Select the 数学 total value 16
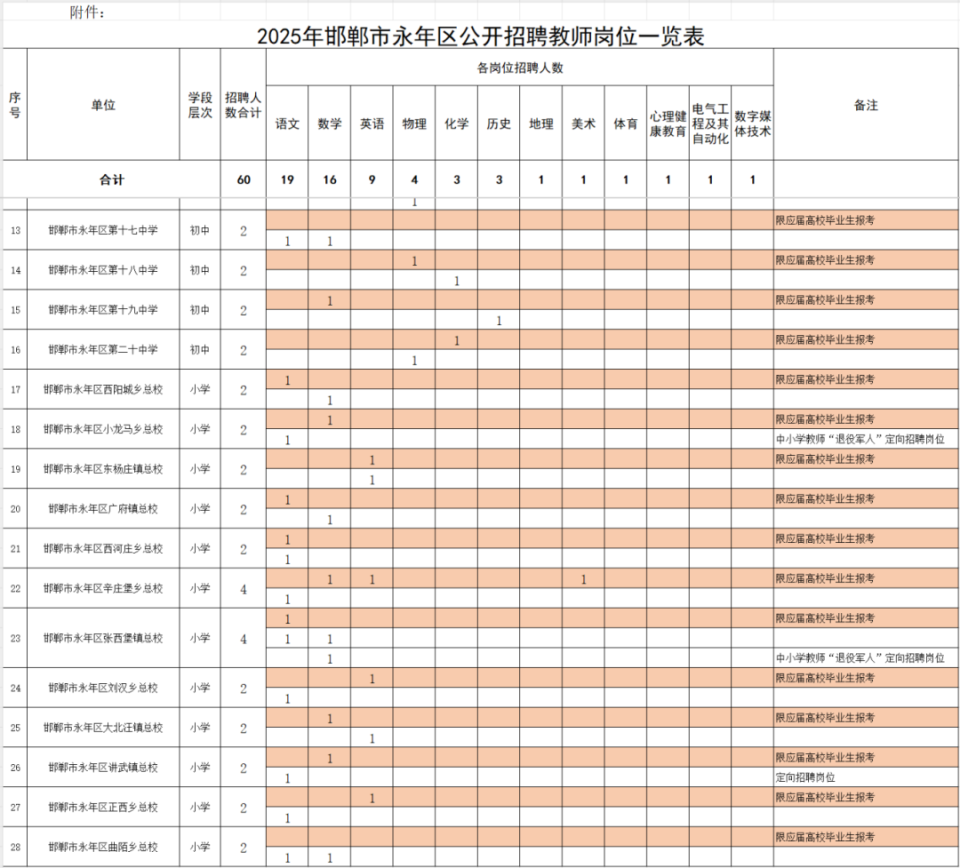960x868 pixels. click(x=329, y=179)
